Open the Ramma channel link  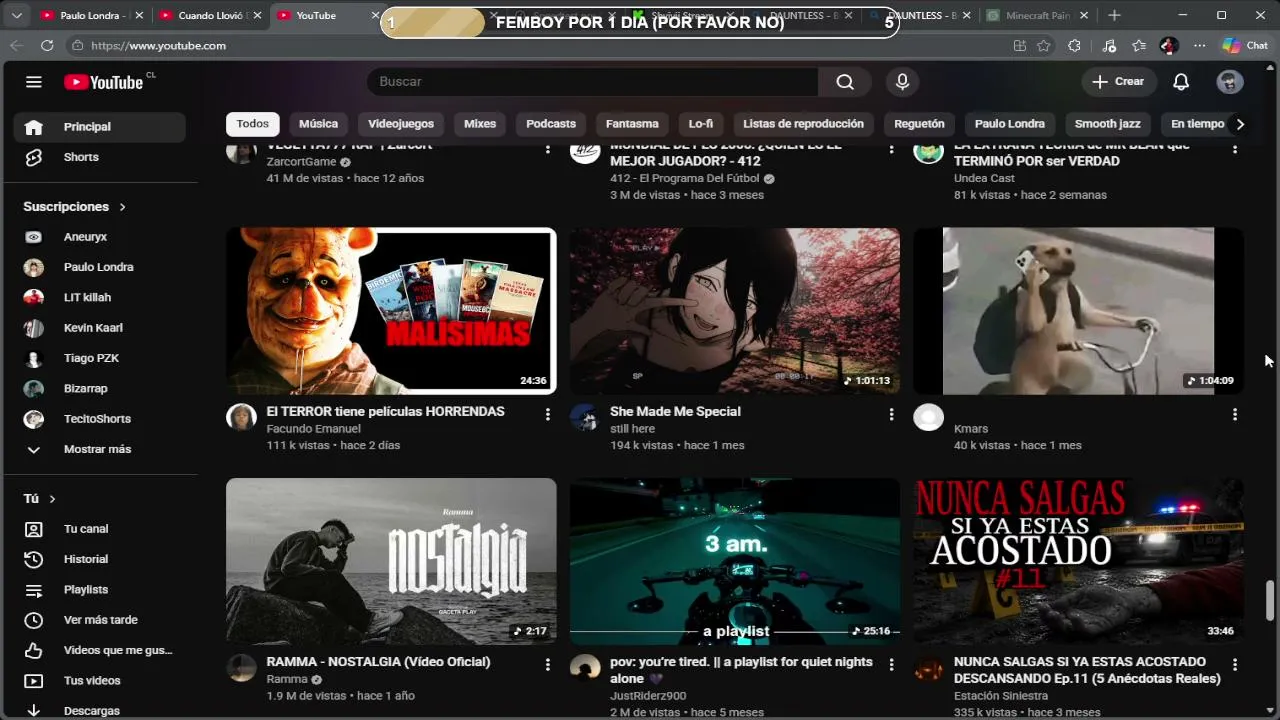287,679
